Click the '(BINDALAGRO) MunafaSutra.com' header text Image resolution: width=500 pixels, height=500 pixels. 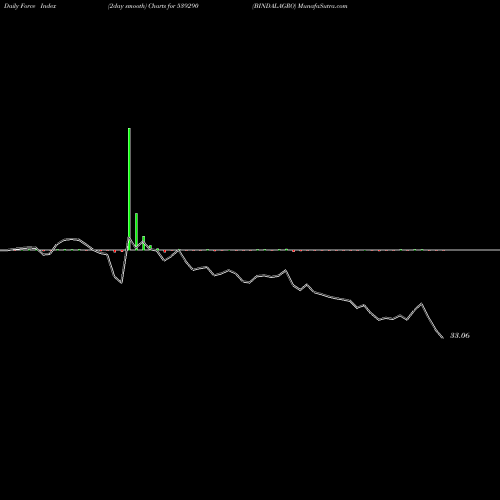pyautogui.click(x=300, y=6)
